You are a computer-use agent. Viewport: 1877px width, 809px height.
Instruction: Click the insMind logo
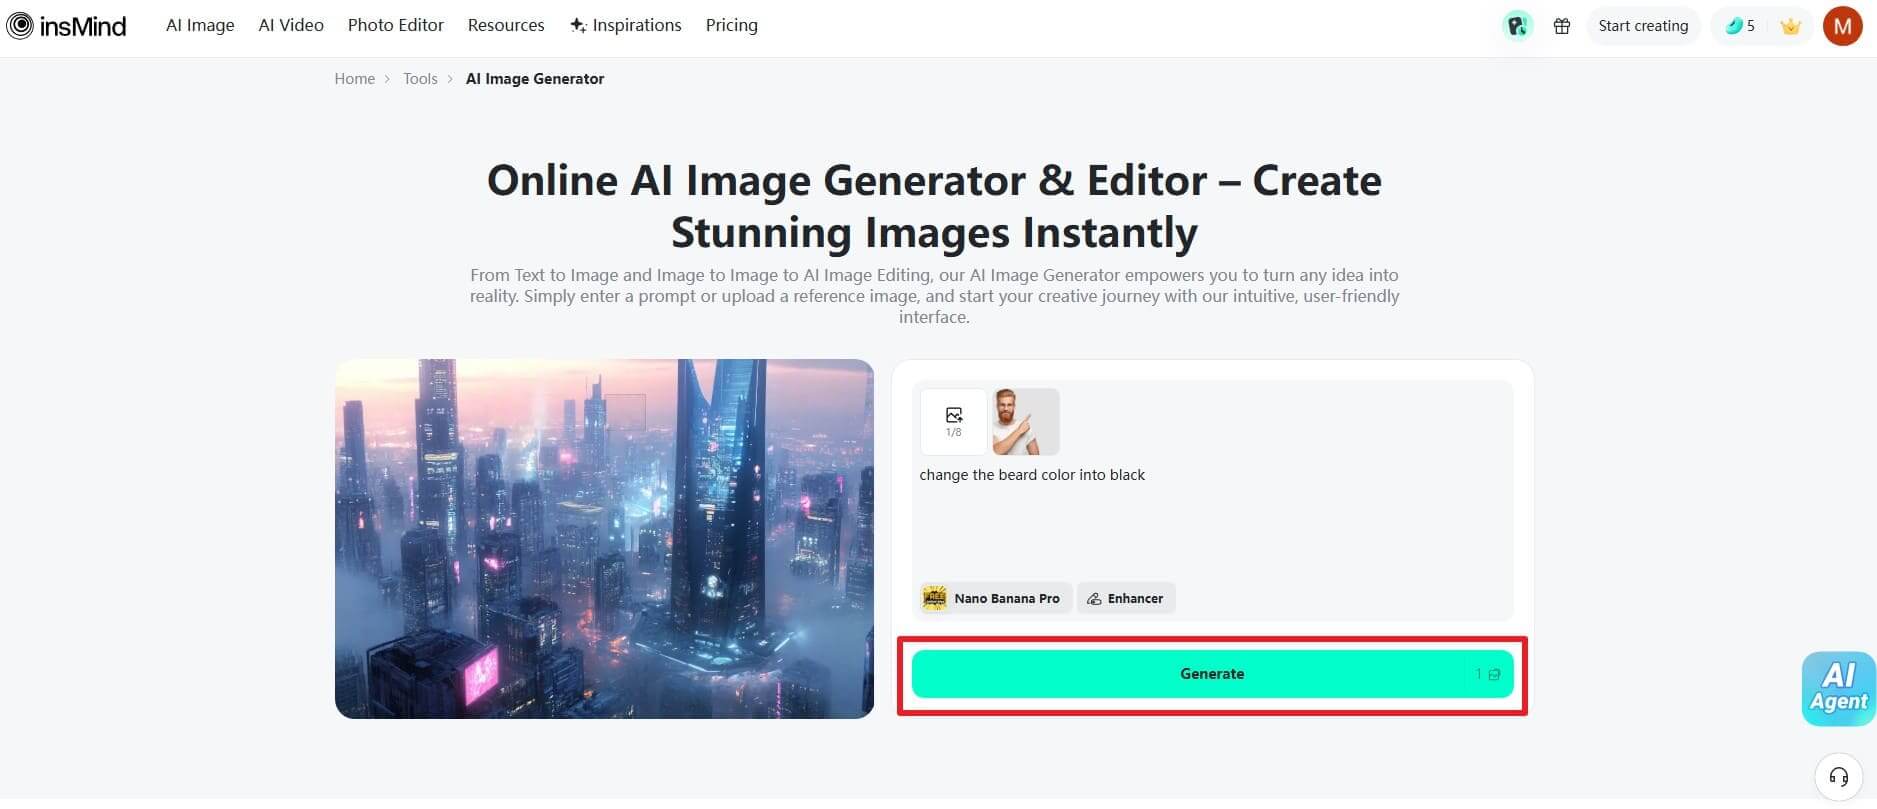coord(66,26)
